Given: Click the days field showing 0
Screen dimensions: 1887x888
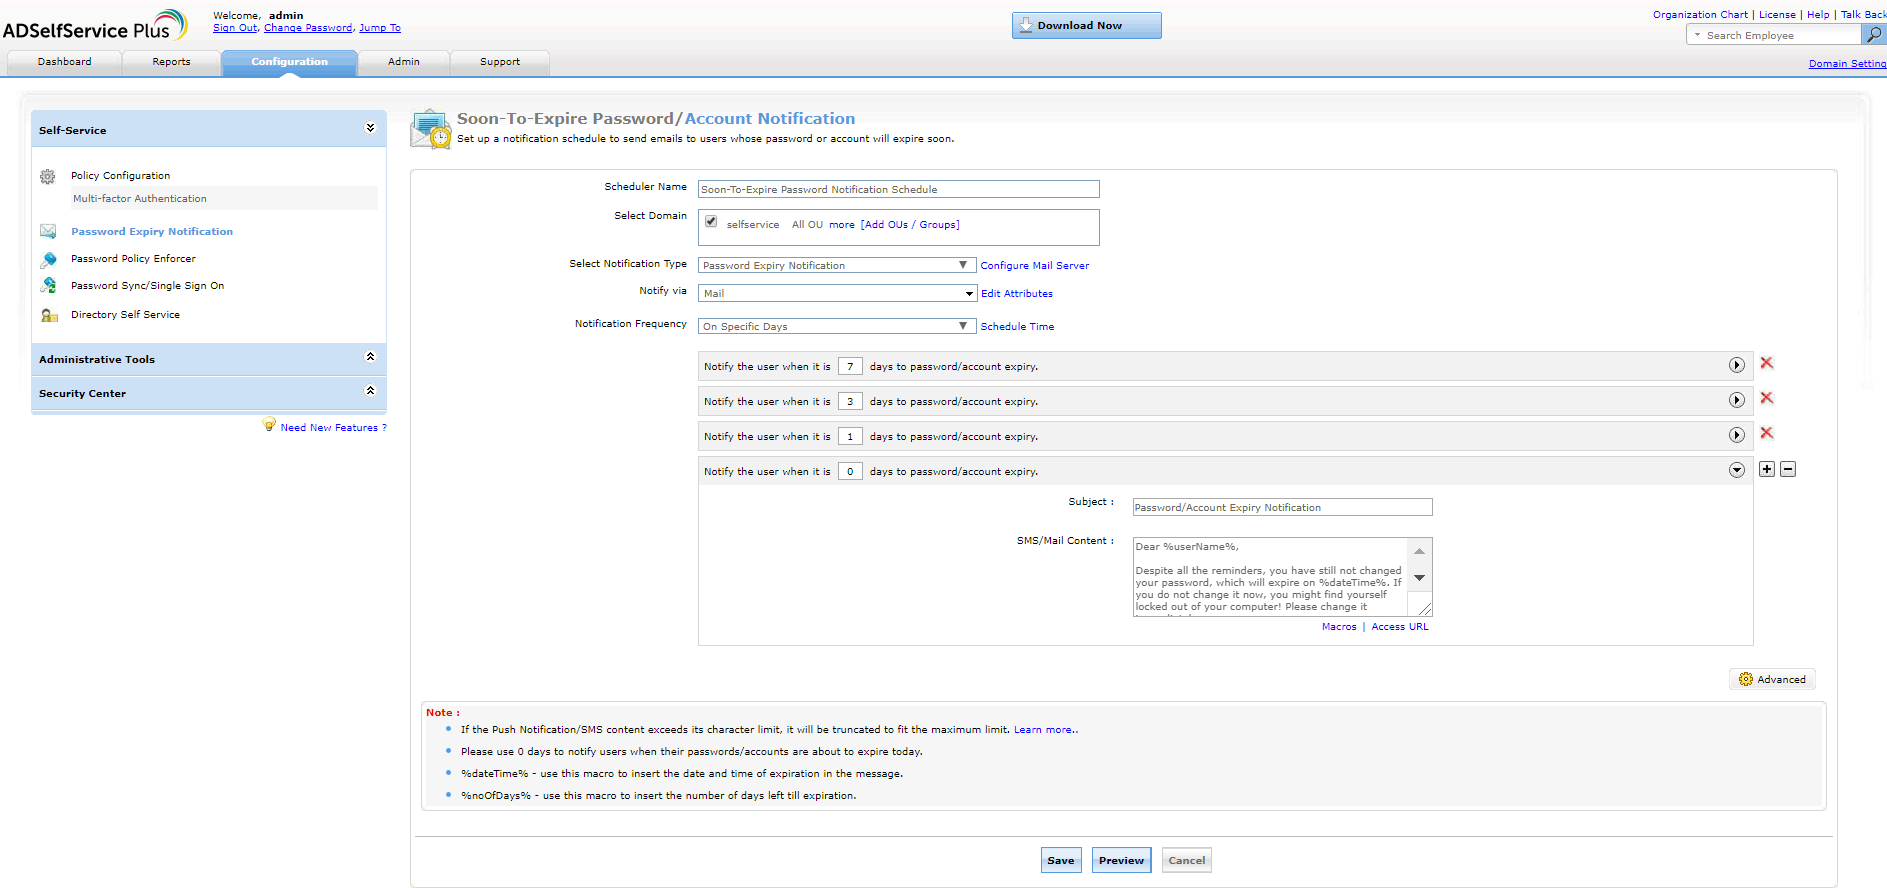Looking at the screenshot, I should click(850, 471).
